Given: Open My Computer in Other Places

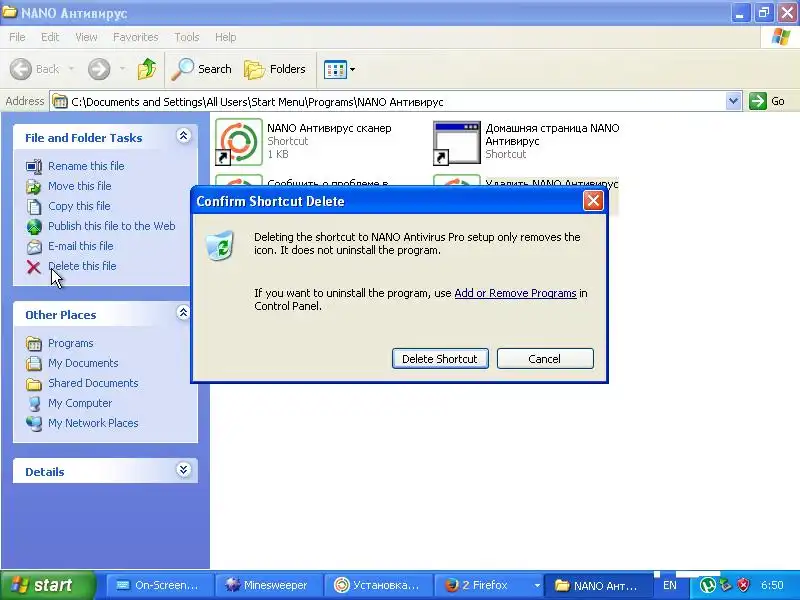Looking at the screenshot, I should 80,403.
